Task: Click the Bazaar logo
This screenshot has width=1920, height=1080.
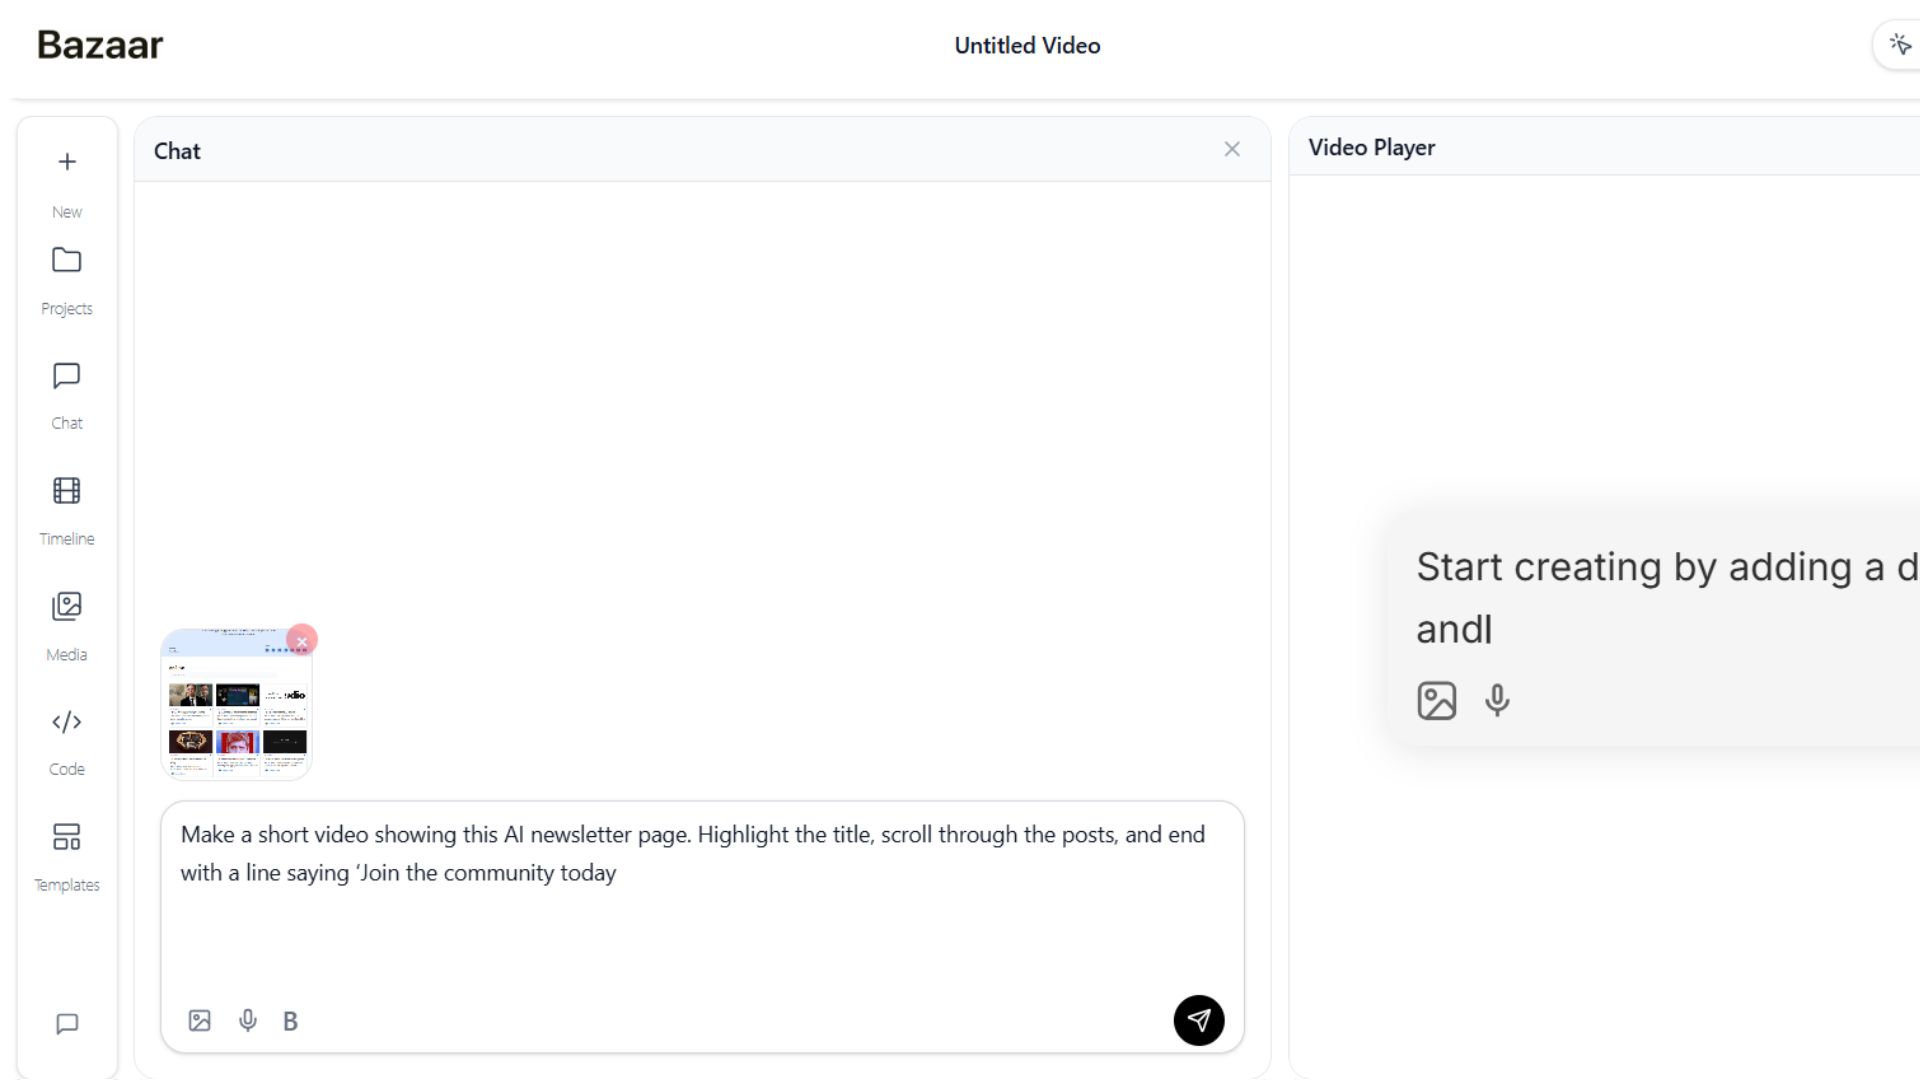Action: tap(100, 45)
